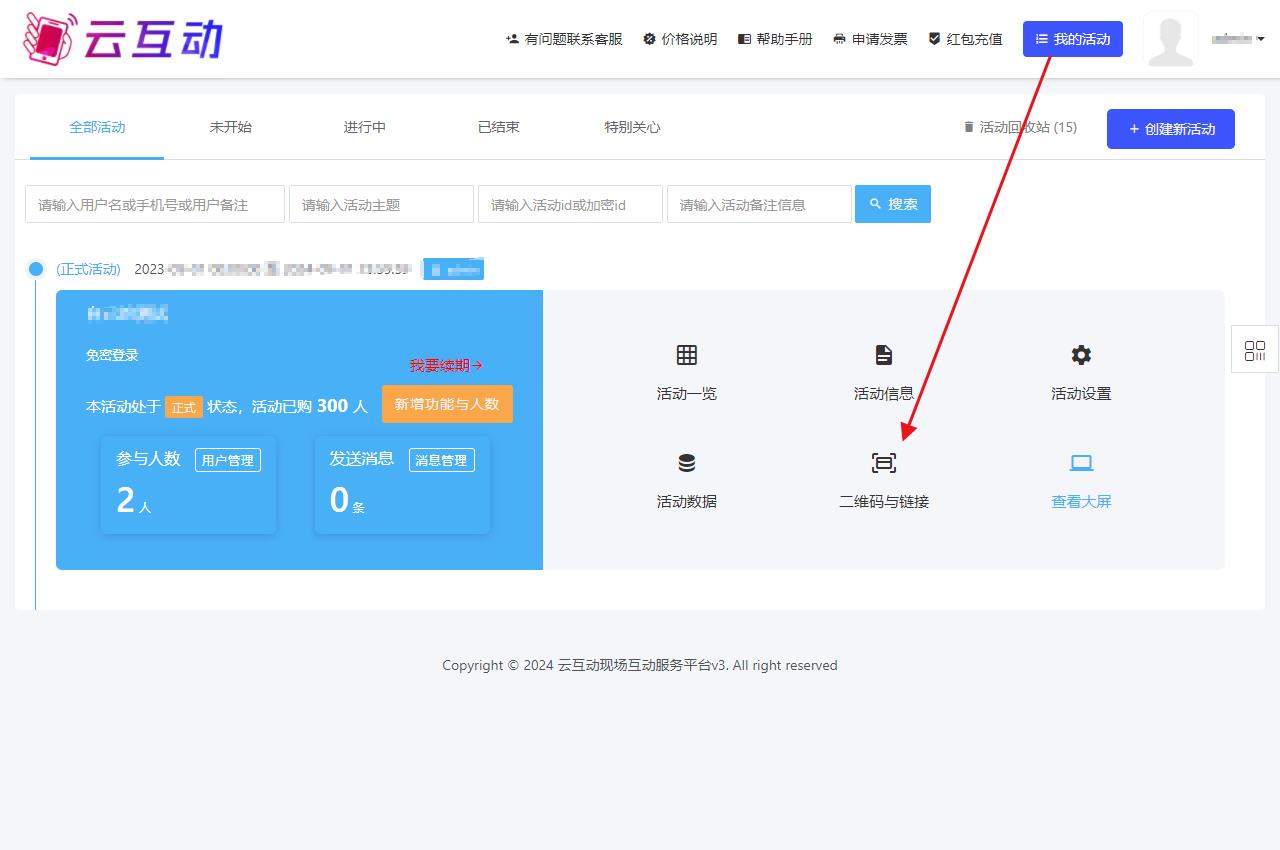Switch to the 已结束 tab
Viewport: 1280px width, 850px height.
click(x=498, y=127)
